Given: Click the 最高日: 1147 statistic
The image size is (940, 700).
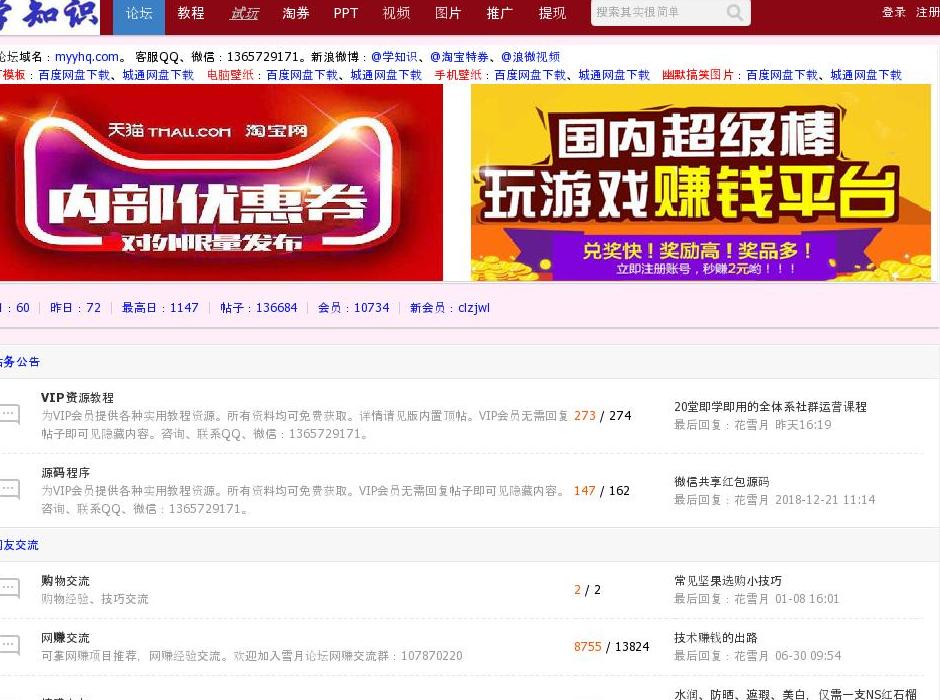Looking at the screenshot, I should click(160, 307).
